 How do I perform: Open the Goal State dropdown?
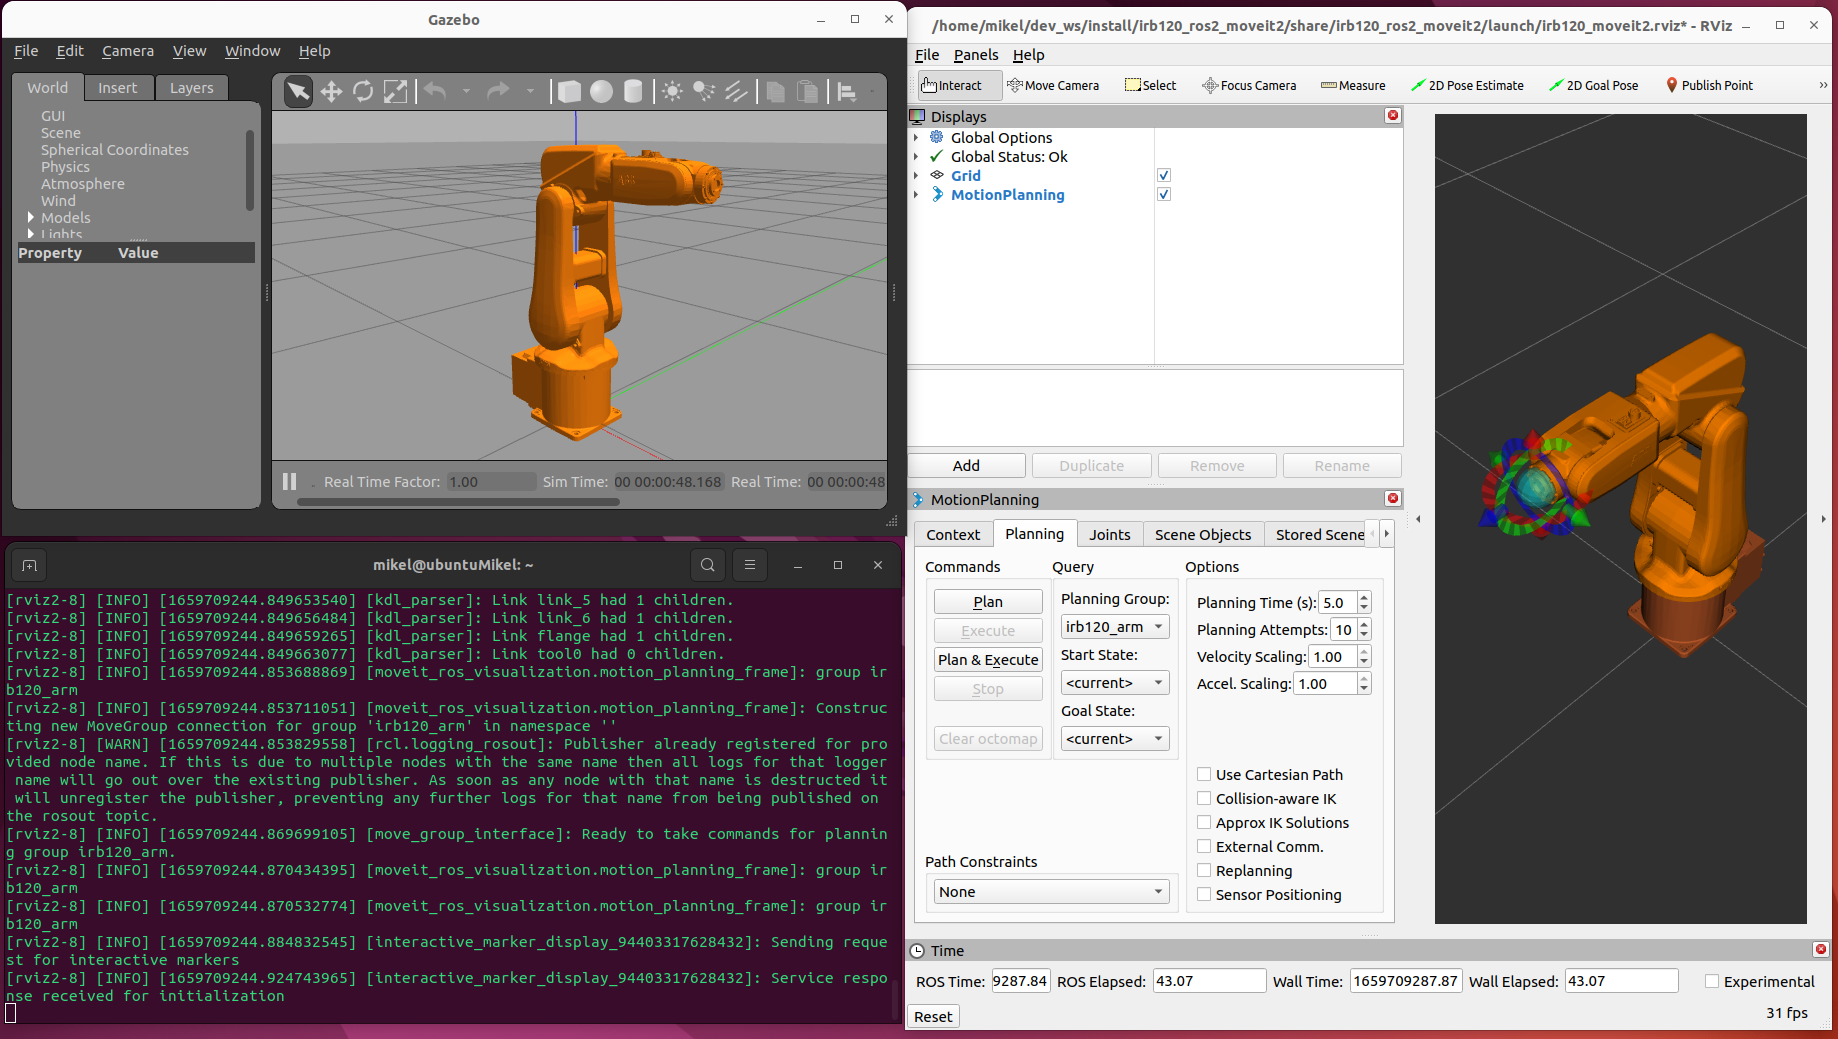point(1114,739)
